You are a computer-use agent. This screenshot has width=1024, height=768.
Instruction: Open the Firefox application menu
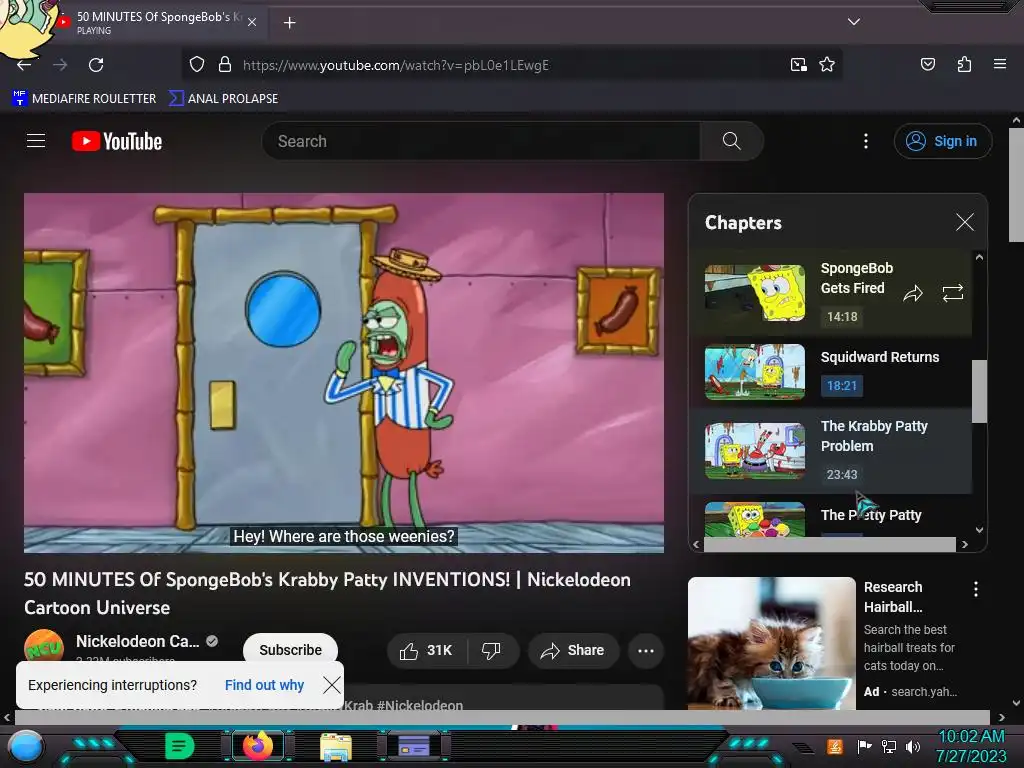1000,64
